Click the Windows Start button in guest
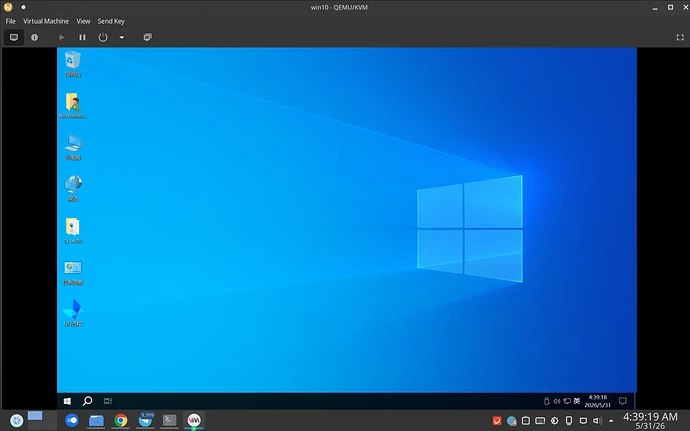690x431 pixels. (67, 401)
